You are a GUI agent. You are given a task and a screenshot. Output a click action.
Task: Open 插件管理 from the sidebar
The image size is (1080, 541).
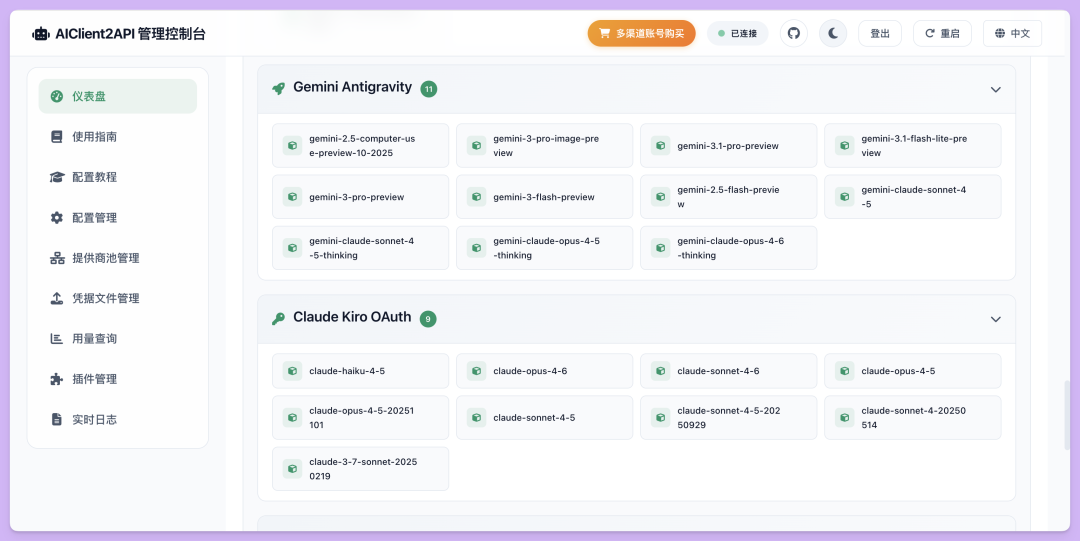pyautogui.click(x=94, y=379)
